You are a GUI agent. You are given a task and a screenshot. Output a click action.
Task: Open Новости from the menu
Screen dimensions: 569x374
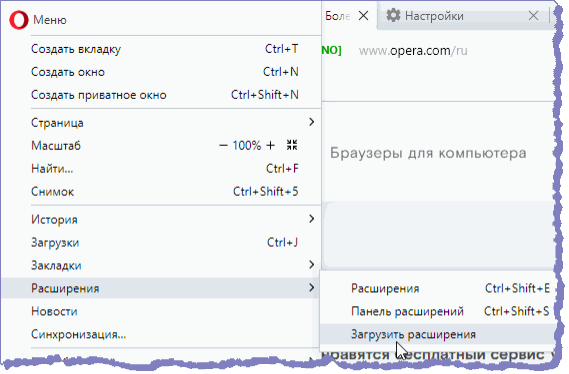161,311
